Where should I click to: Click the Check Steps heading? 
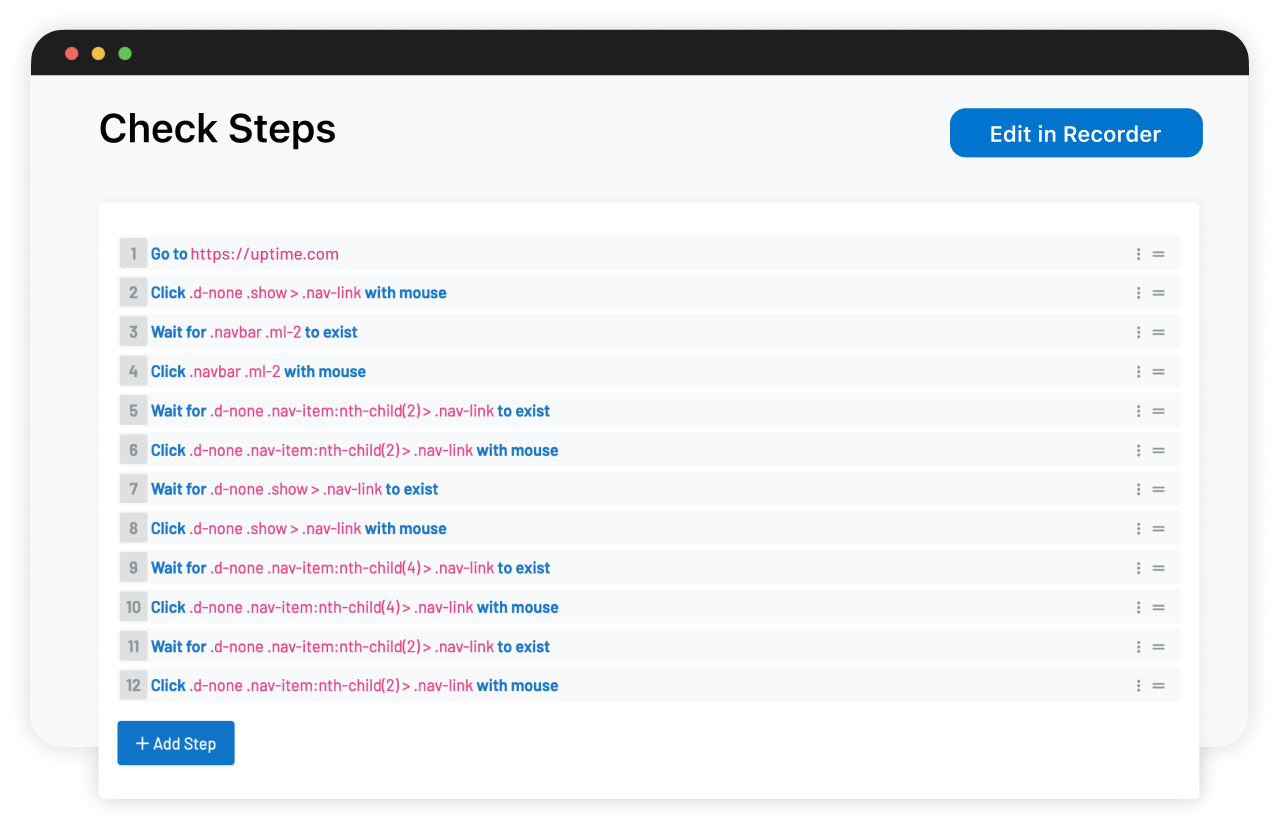[x=217, y=129]
